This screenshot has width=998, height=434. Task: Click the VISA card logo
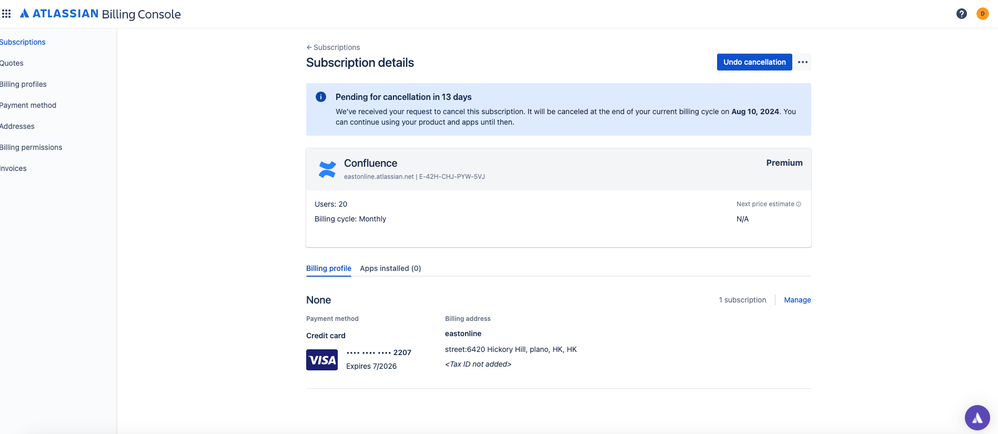point(322,360)
